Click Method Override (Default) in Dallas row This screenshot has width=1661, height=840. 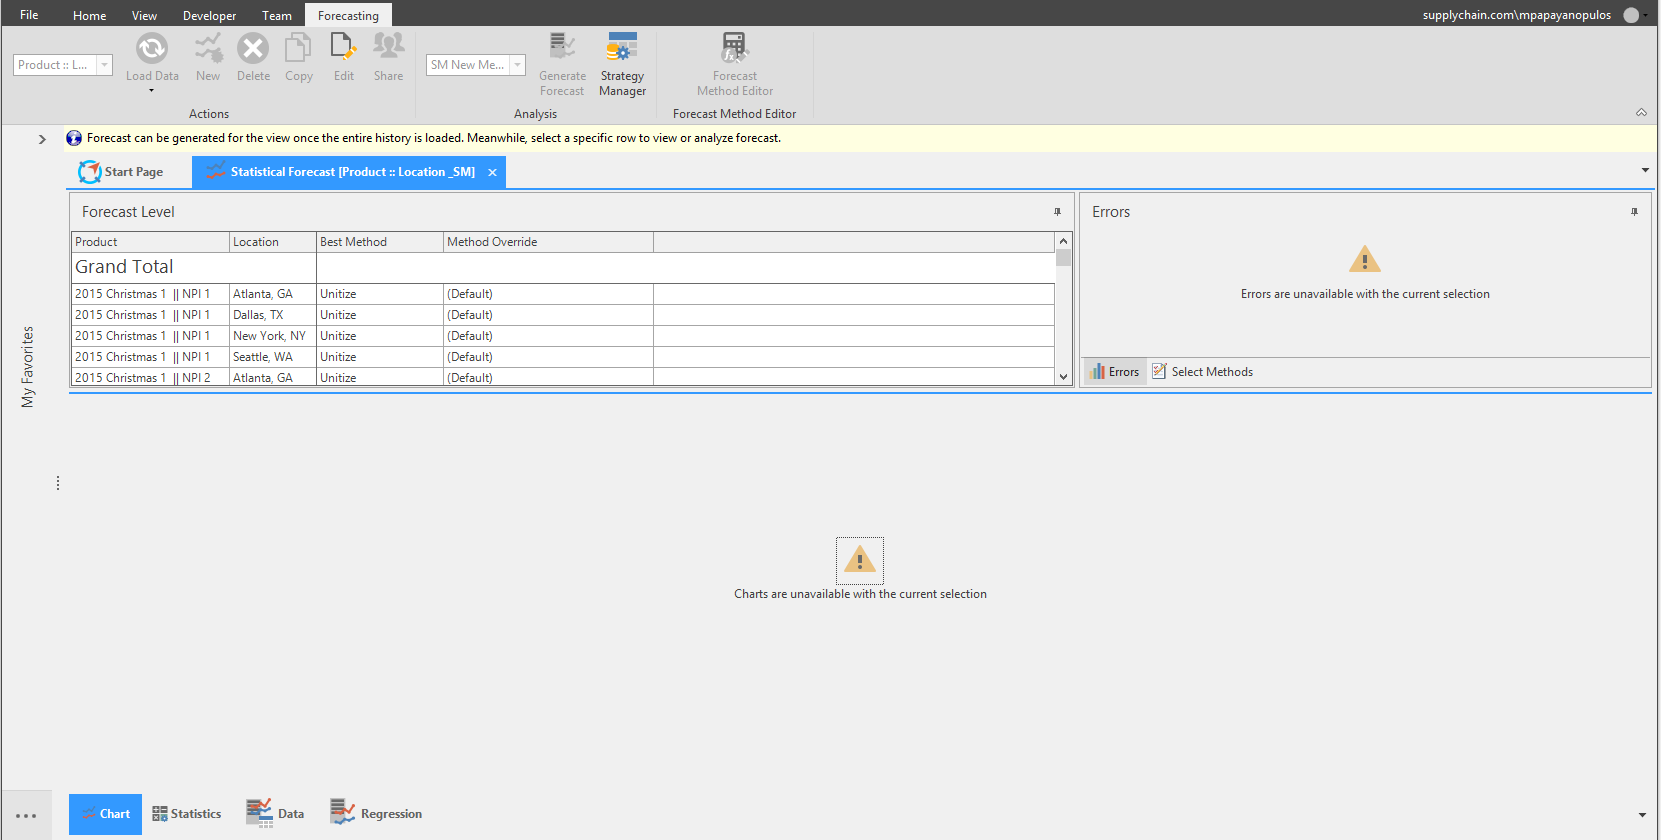[x=548, y=315]
